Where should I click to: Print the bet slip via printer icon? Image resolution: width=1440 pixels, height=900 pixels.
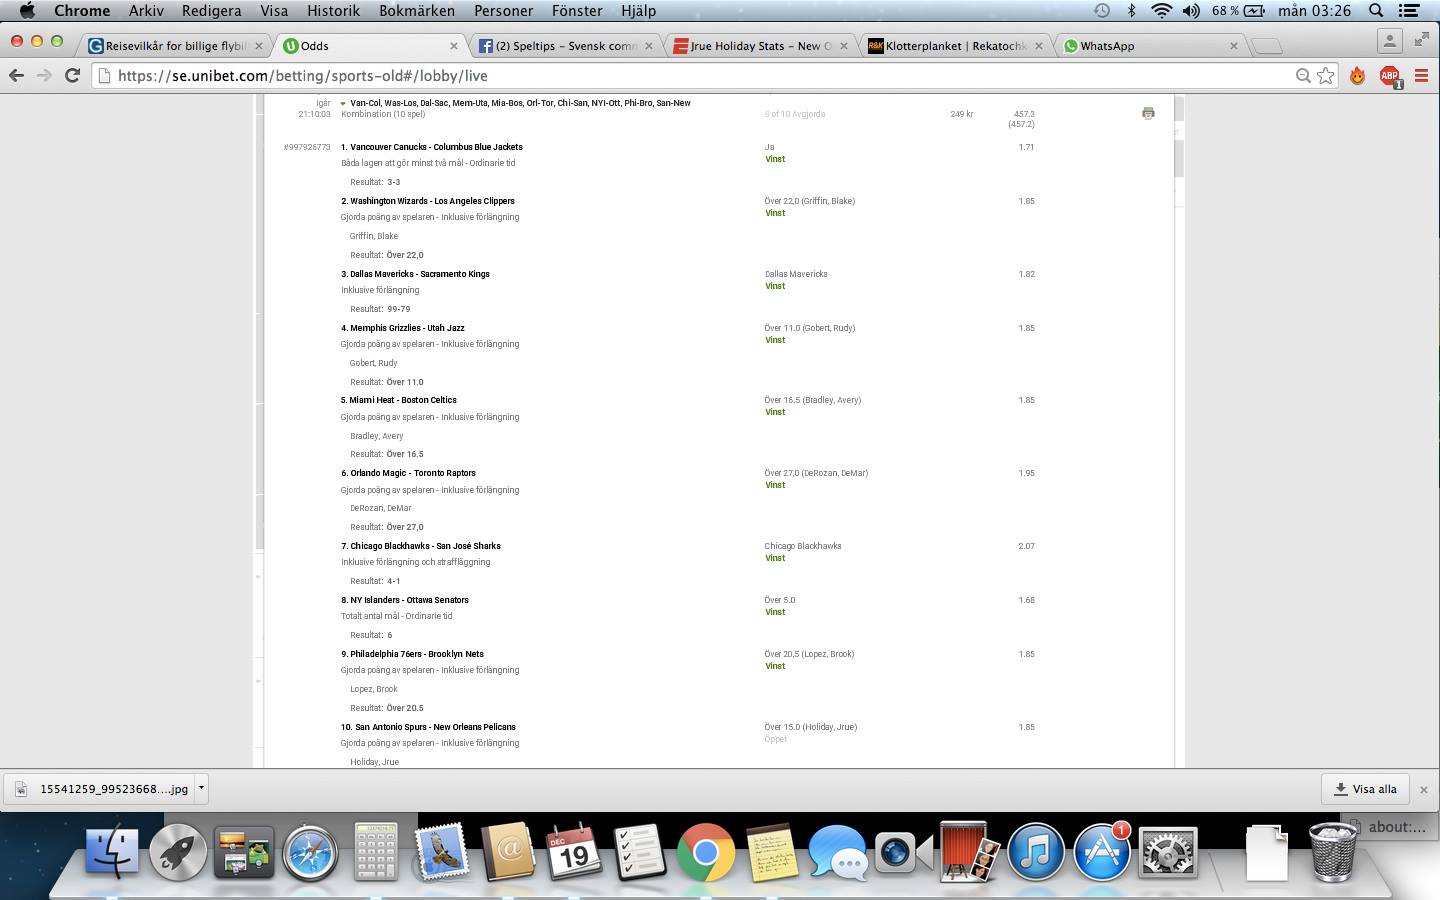tap(1148, 113)
